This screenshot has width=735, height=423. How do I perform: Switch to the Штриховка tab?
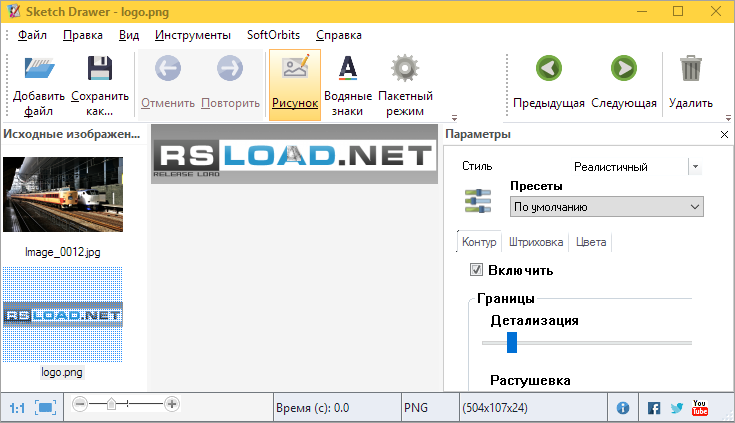536,242
